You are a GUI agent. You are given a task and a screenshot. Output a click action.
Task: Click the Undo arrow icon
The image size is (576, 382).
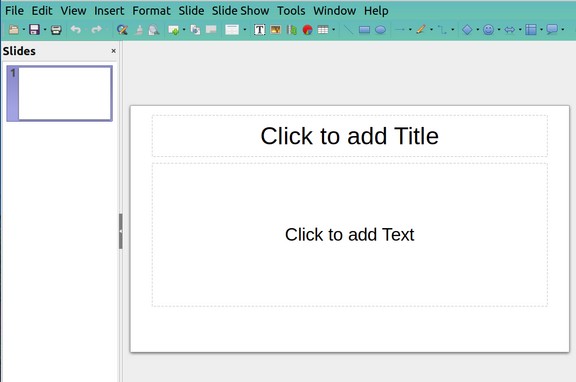pos(76,29)
